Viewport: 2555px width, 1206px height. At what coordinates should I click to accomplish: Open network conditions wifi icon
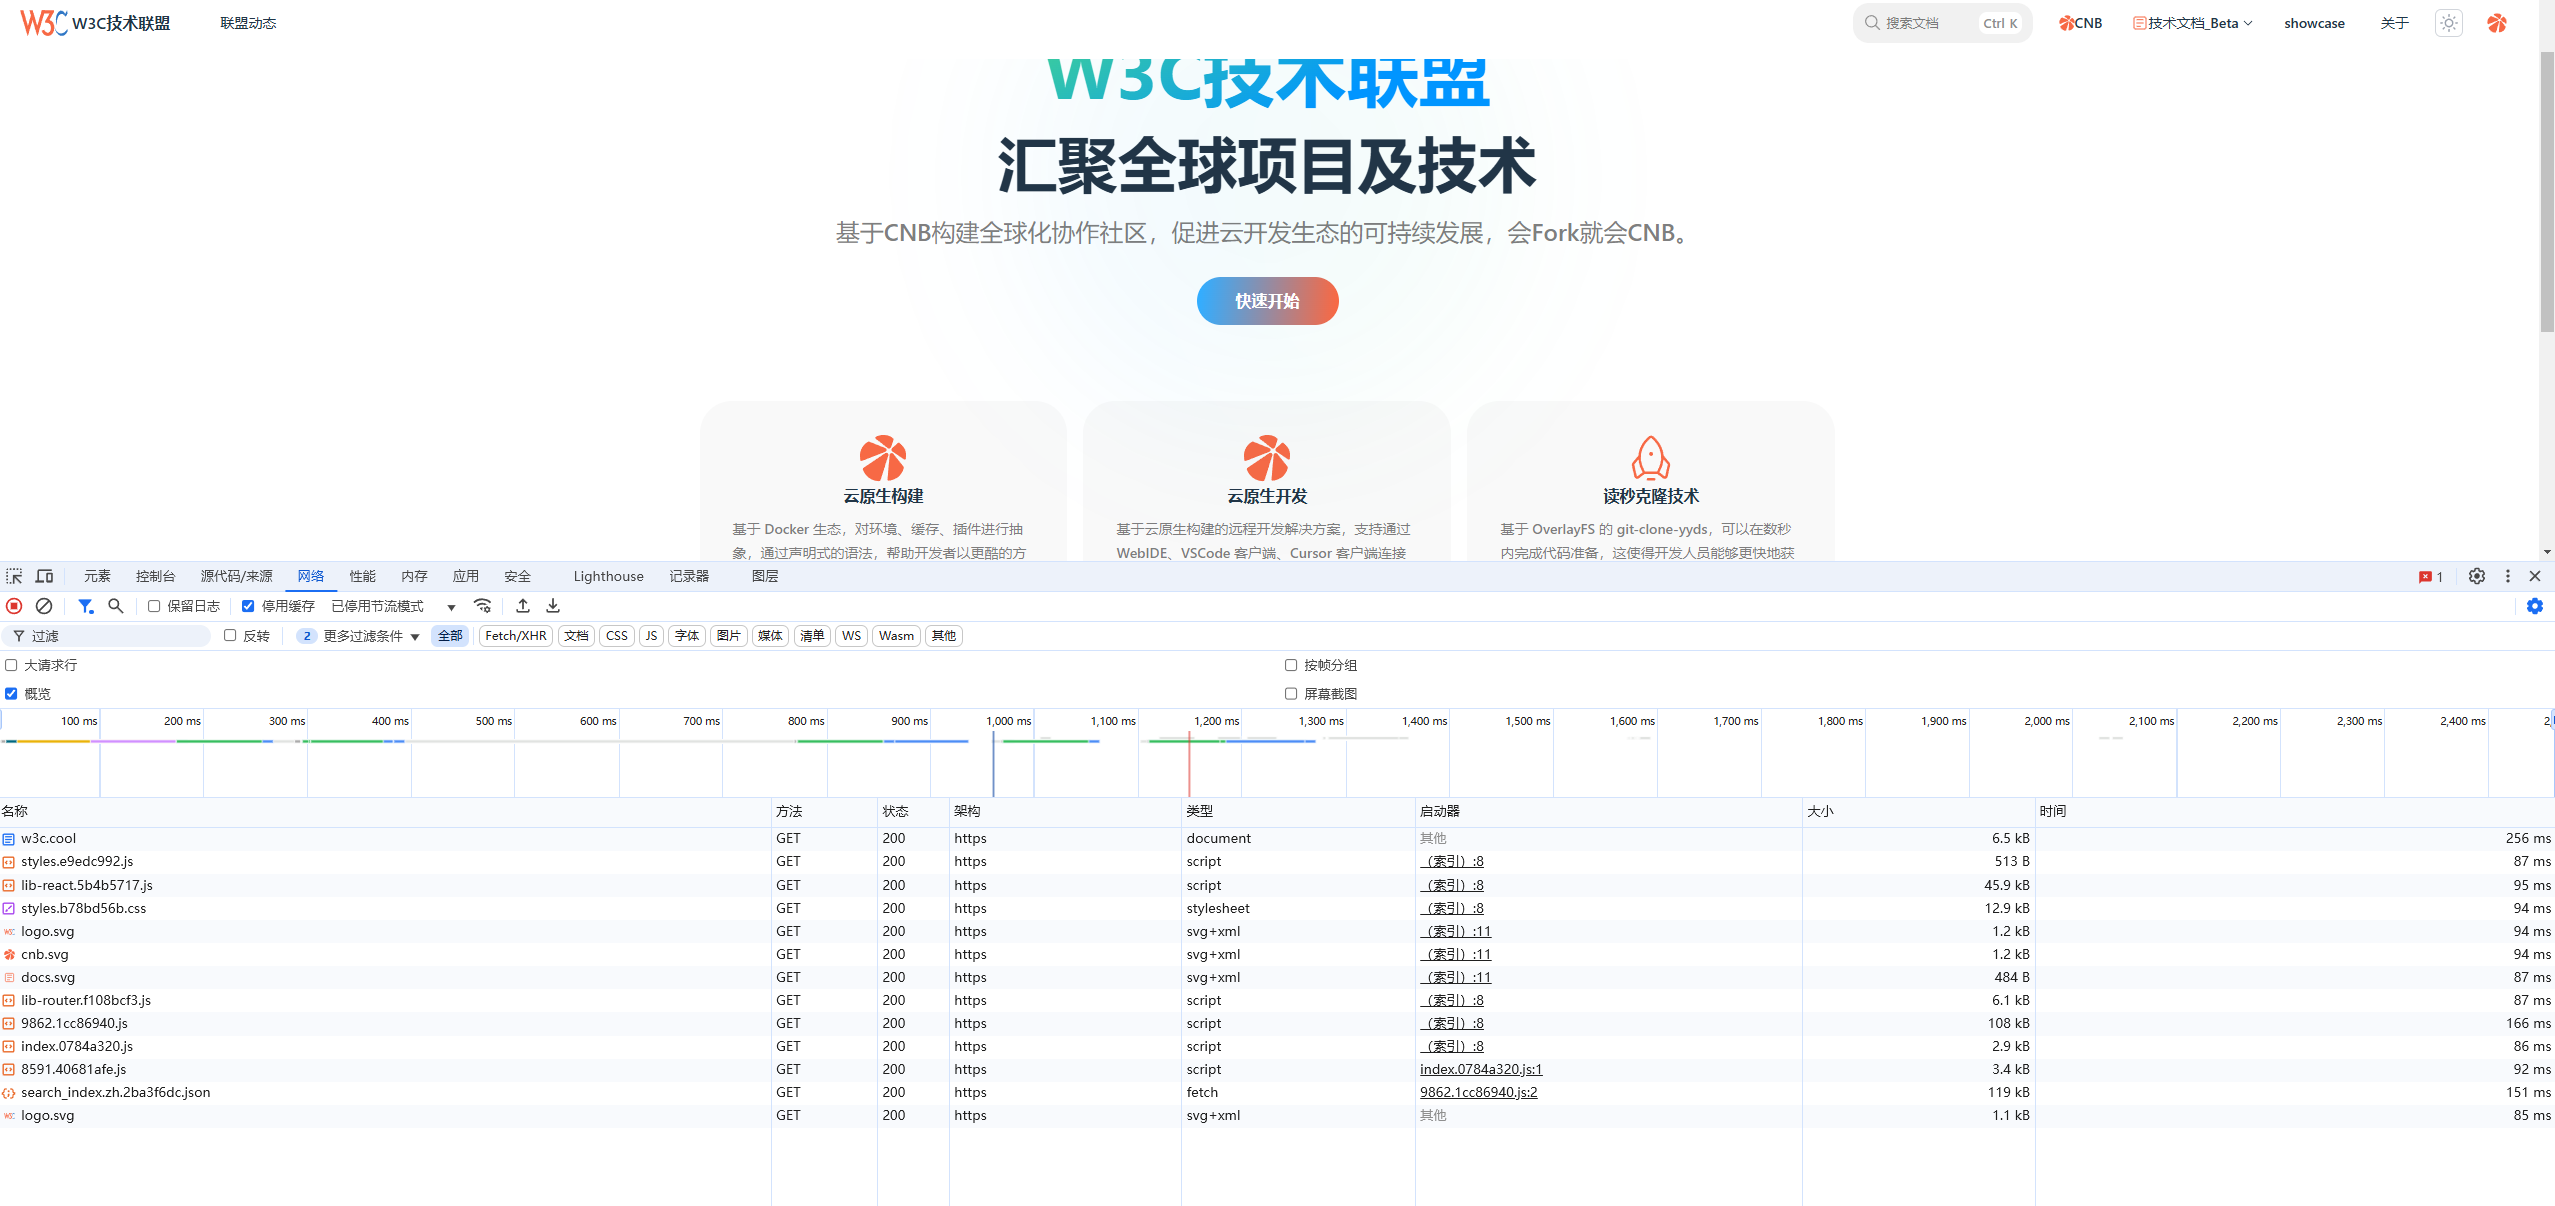click(482, 606)
